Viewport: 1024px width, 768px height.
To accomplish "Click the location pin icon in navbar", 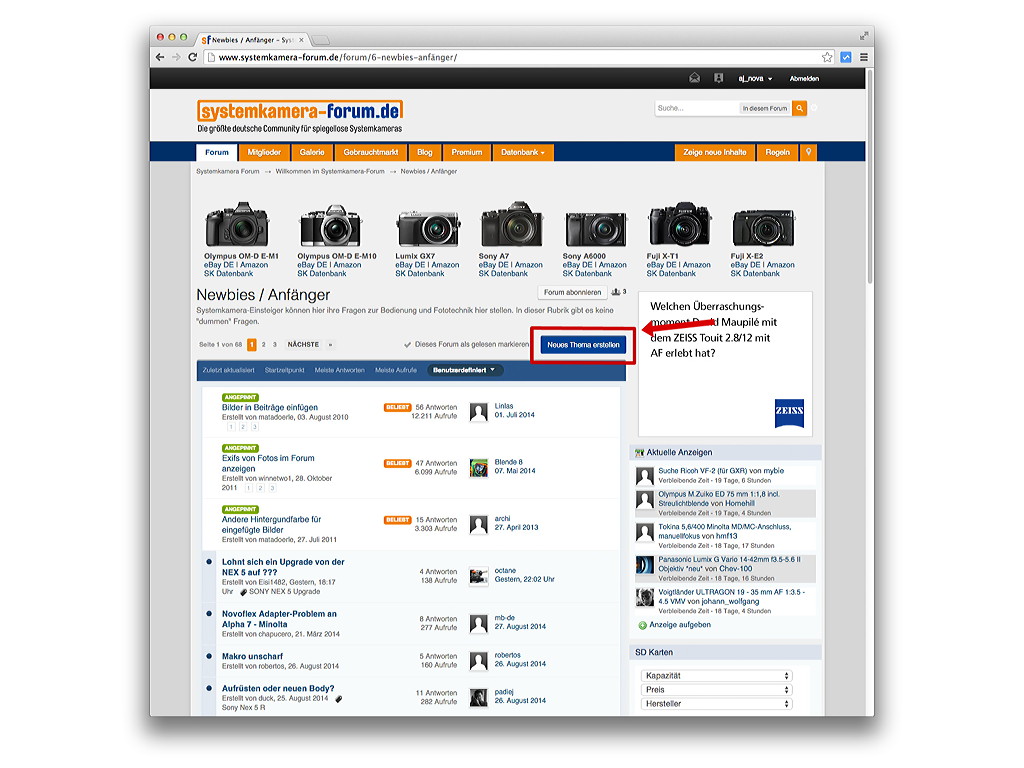I will pos(808,152).
